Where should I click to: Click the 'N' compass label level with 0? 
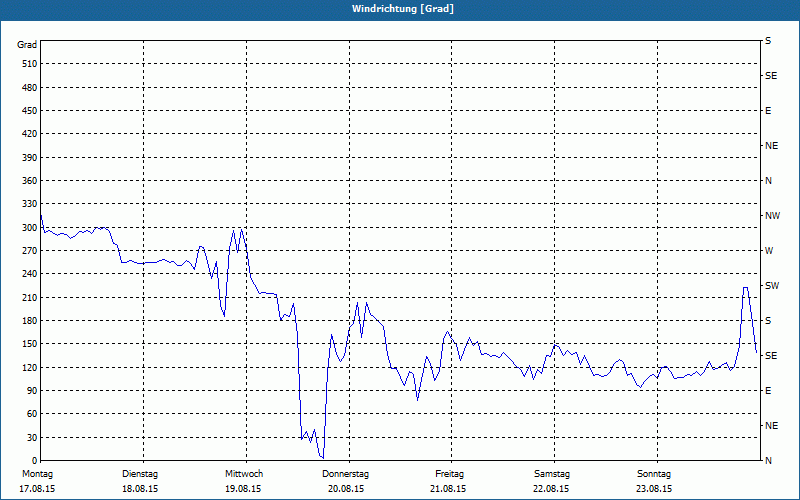(x=768, y=461)
